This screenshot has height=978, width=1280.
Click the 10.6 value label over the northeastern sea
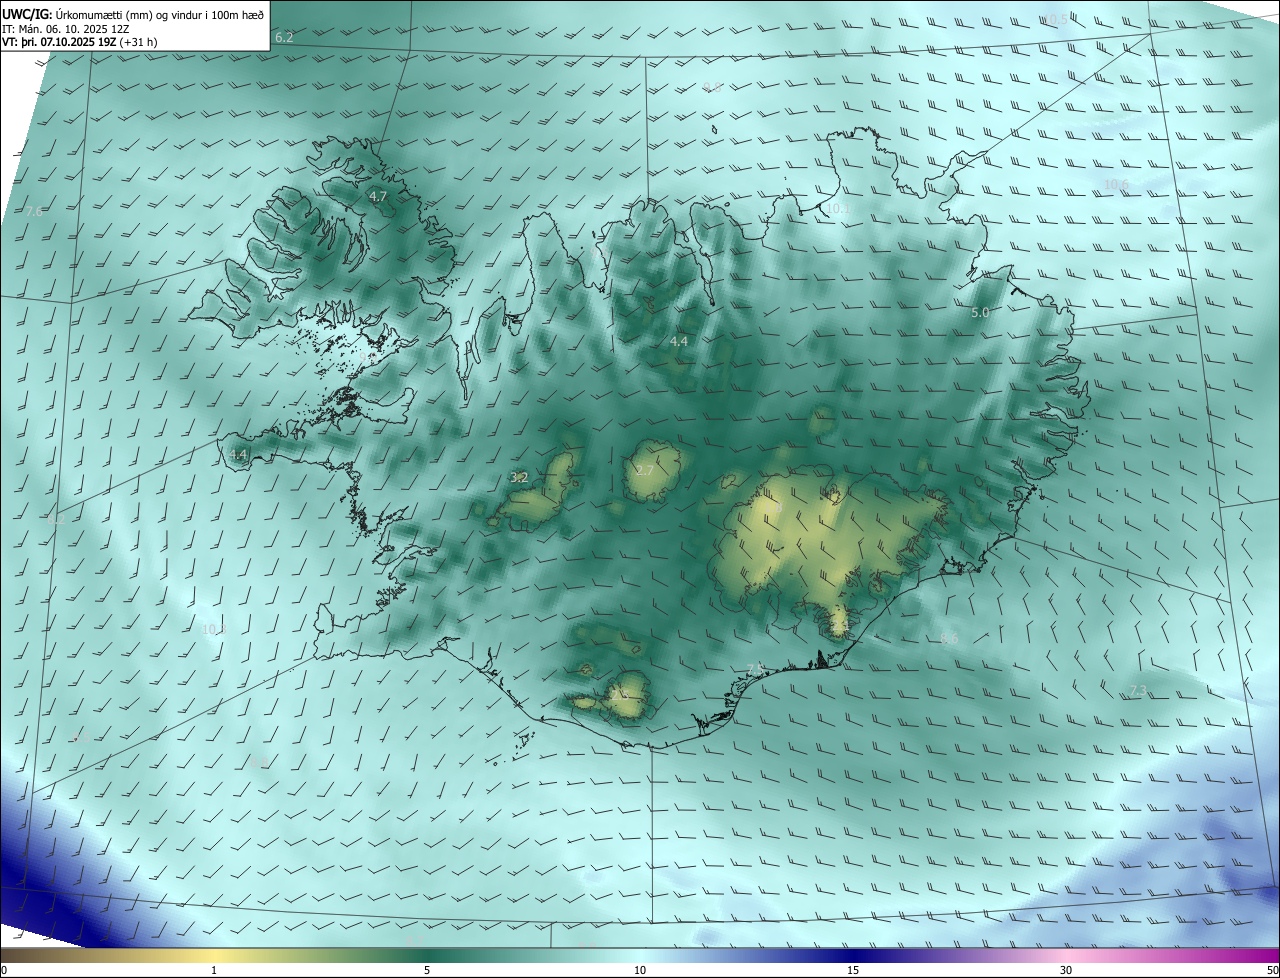pyautogui.click(x=1116, y=184)
